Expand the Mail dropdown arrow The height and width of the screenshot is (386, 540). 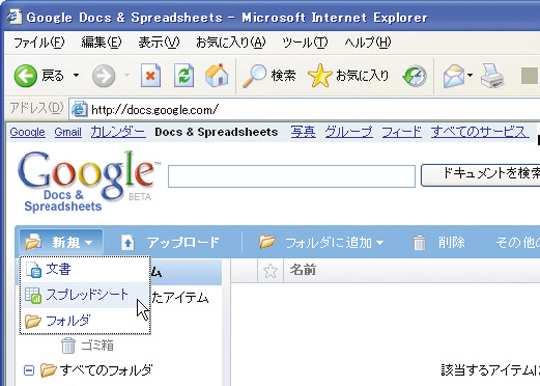[x=470, y=75]
